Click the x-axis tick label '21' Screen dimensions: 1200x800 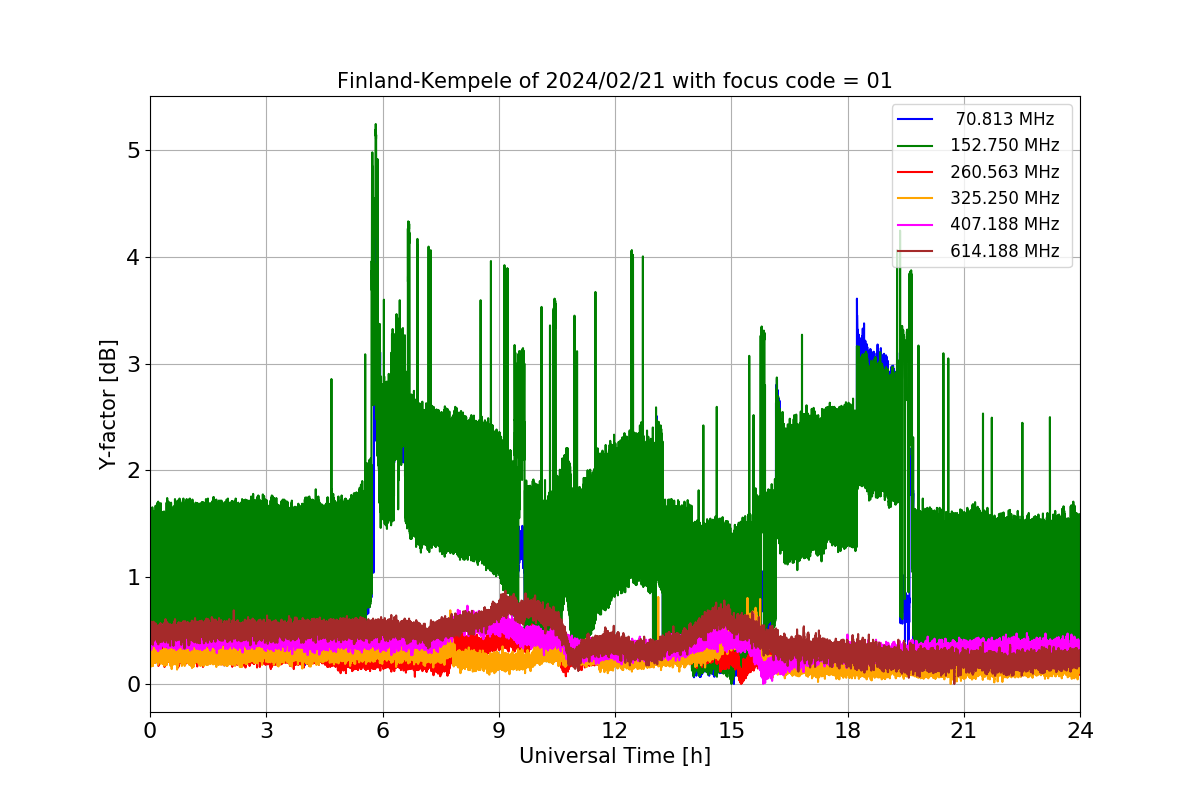tap(964, 731)
